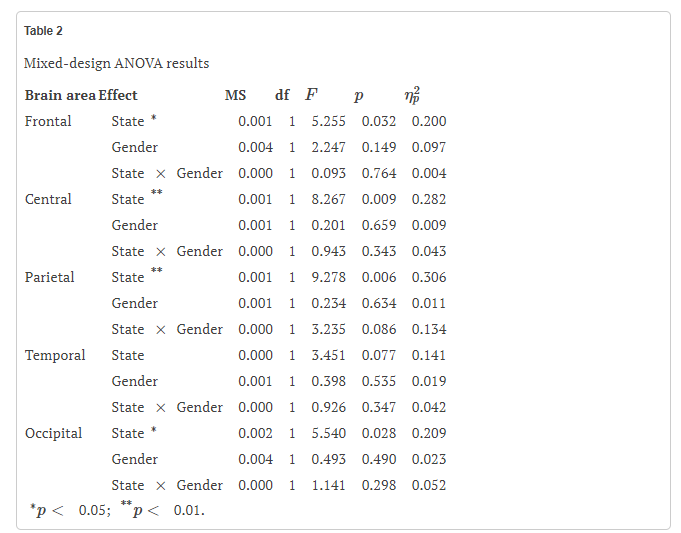Select the Temporal brain area cell
Screen dimensions: 681x533
[55, 355]
